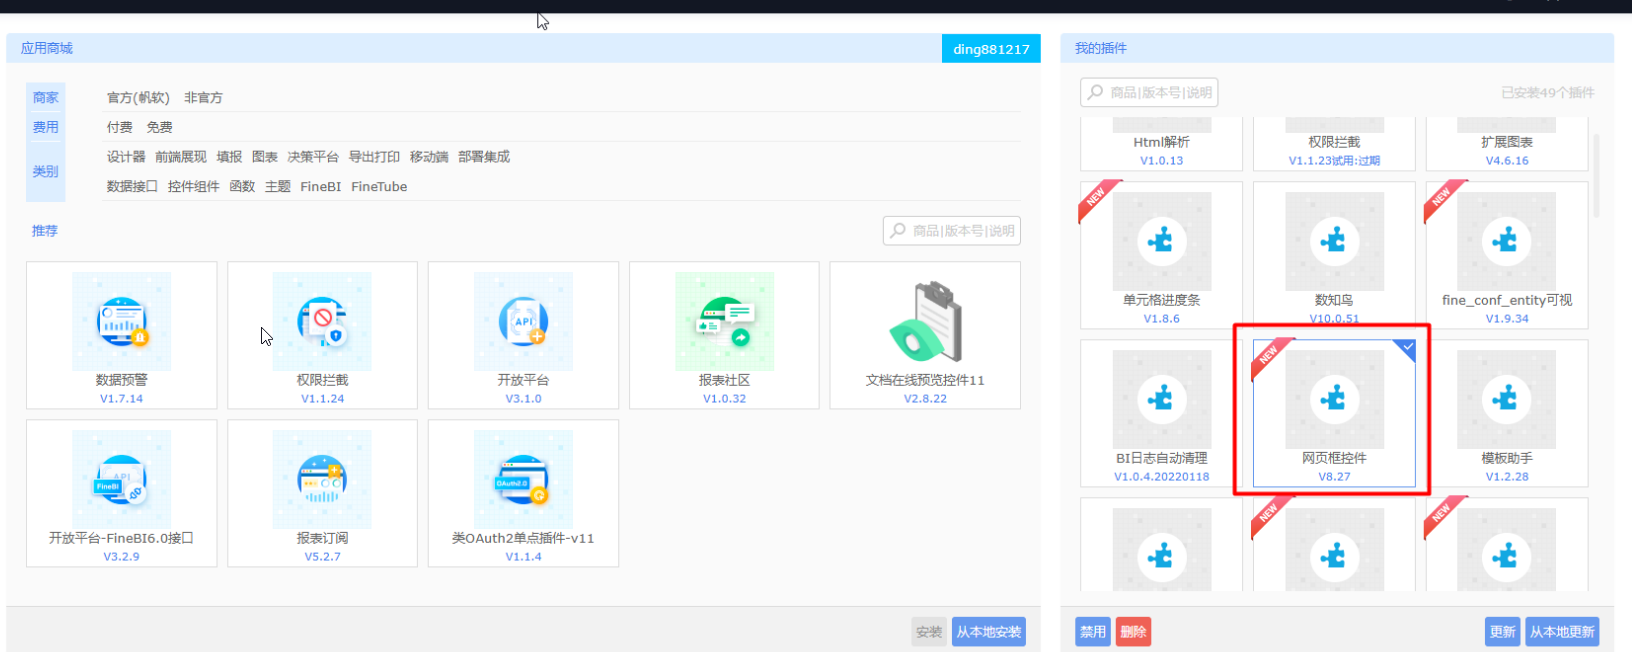Viewport: 1632px width, 652px height.
Task: Open the 权限拦截 plugin icon in the store
Action: pos(322,321)
